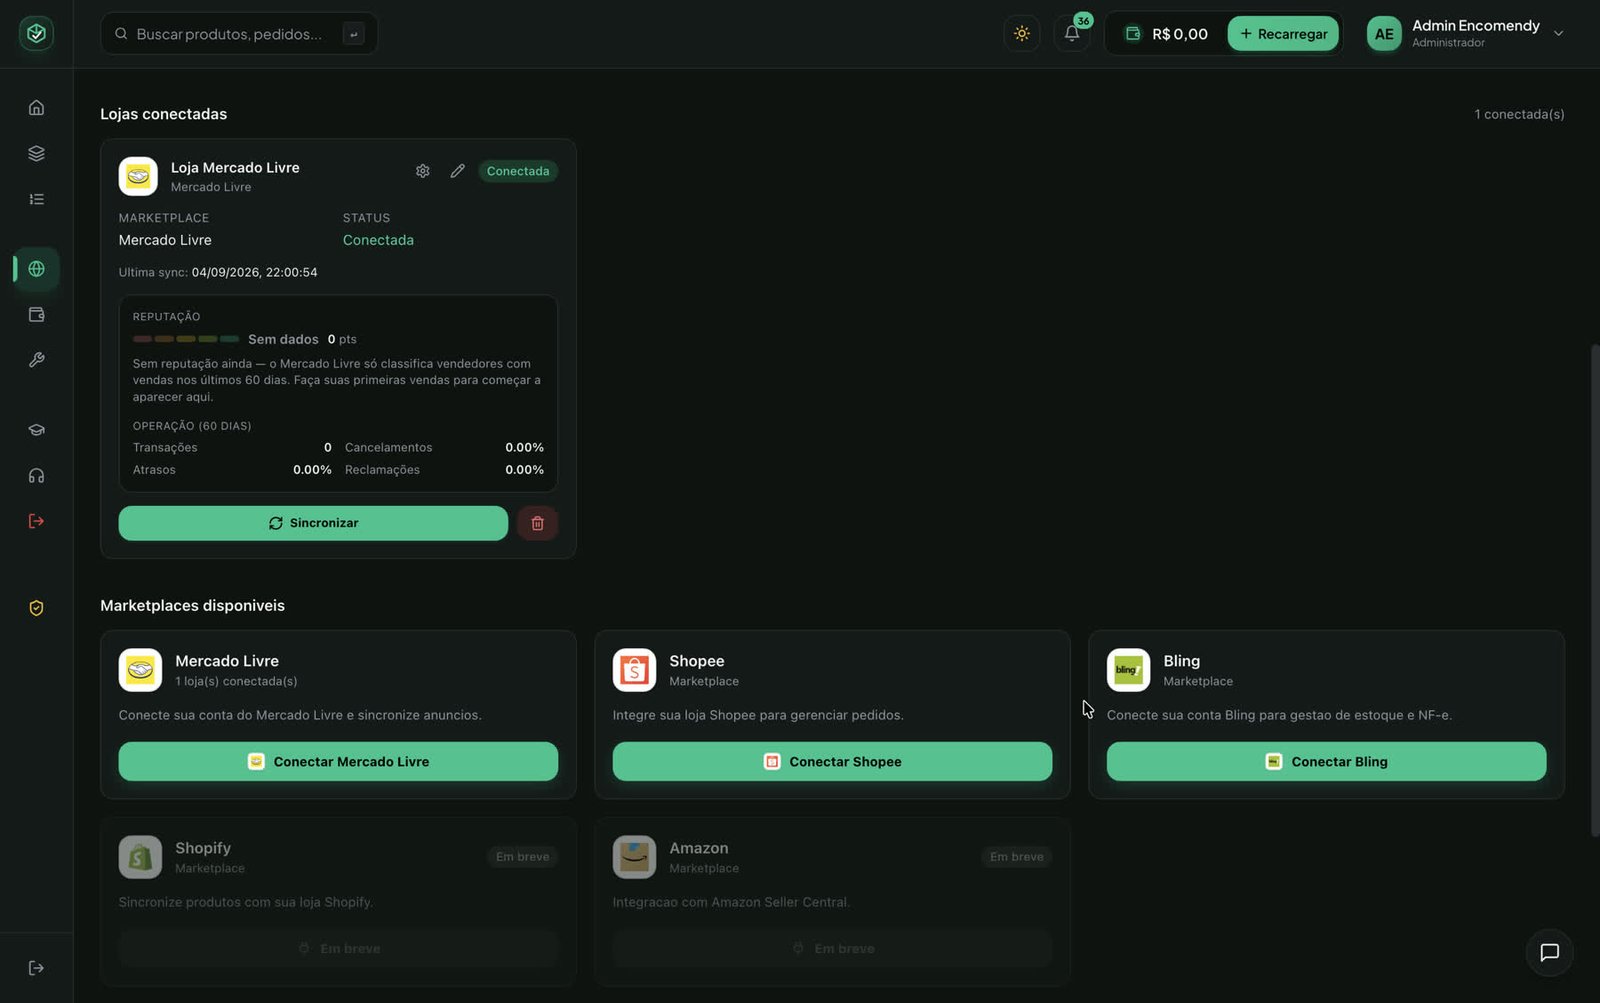Select the globe integrations sidebar icon
Image resolution: width=1600 pixels, height=1003 pixels.
point(36,269)
